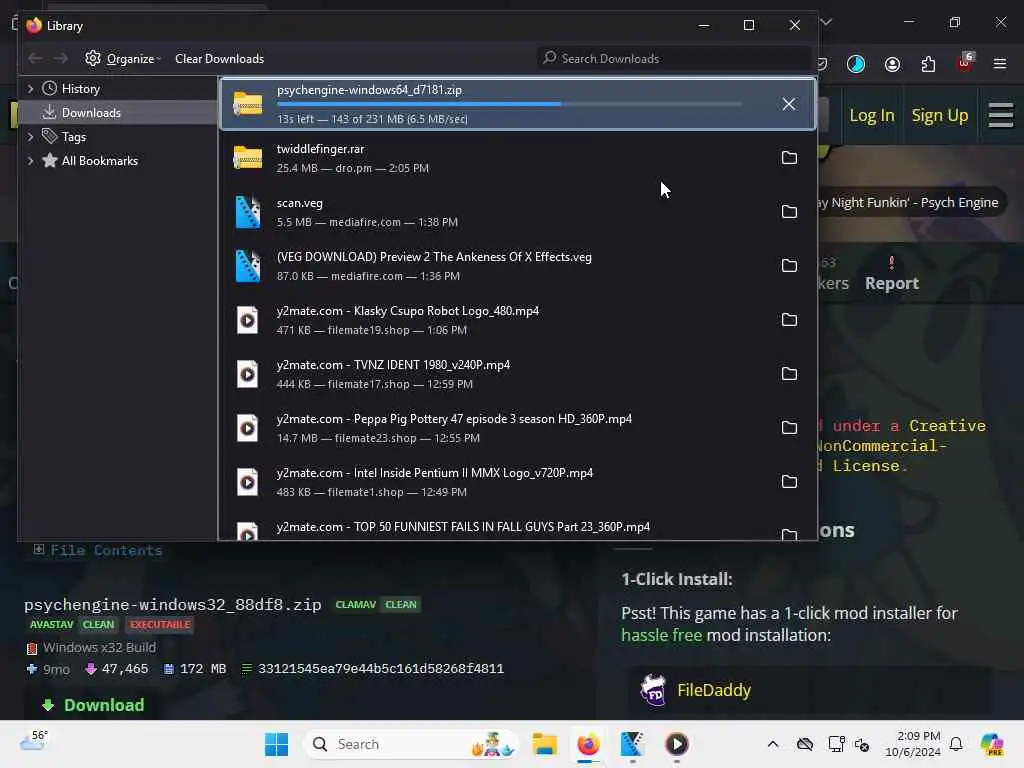Click the twiddlefinger.rar archive file icon
The height and width of the screenshot is (768, 1024).
(248, 157)
